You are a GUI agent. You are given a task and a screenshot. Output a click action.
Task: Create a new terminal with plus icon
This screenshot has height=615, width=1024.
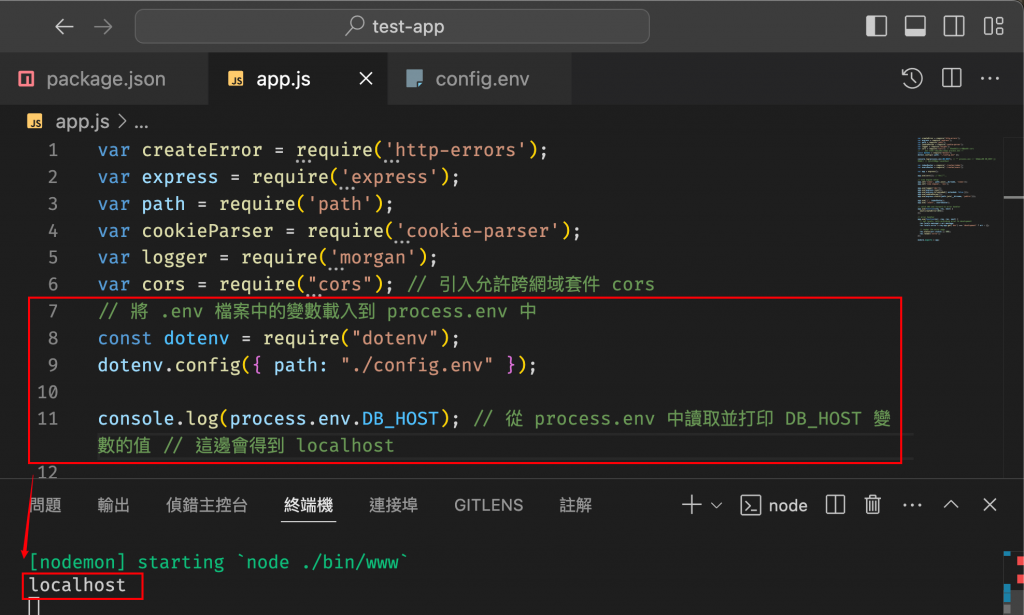coord(691,505)
